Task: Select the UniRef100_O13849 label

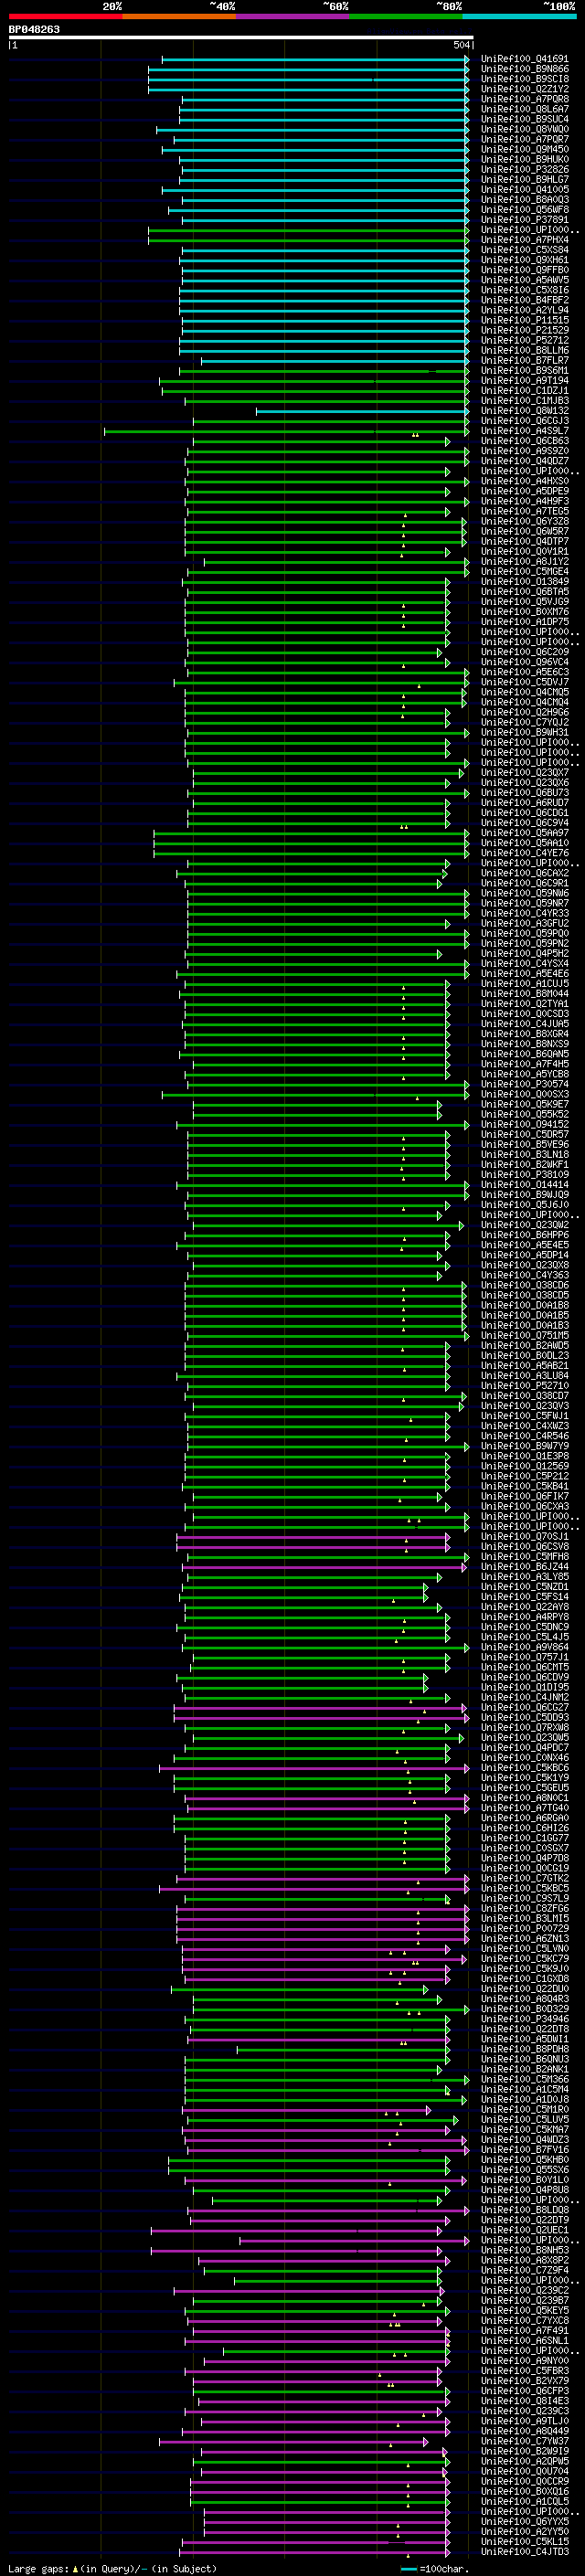Action: 525,582
